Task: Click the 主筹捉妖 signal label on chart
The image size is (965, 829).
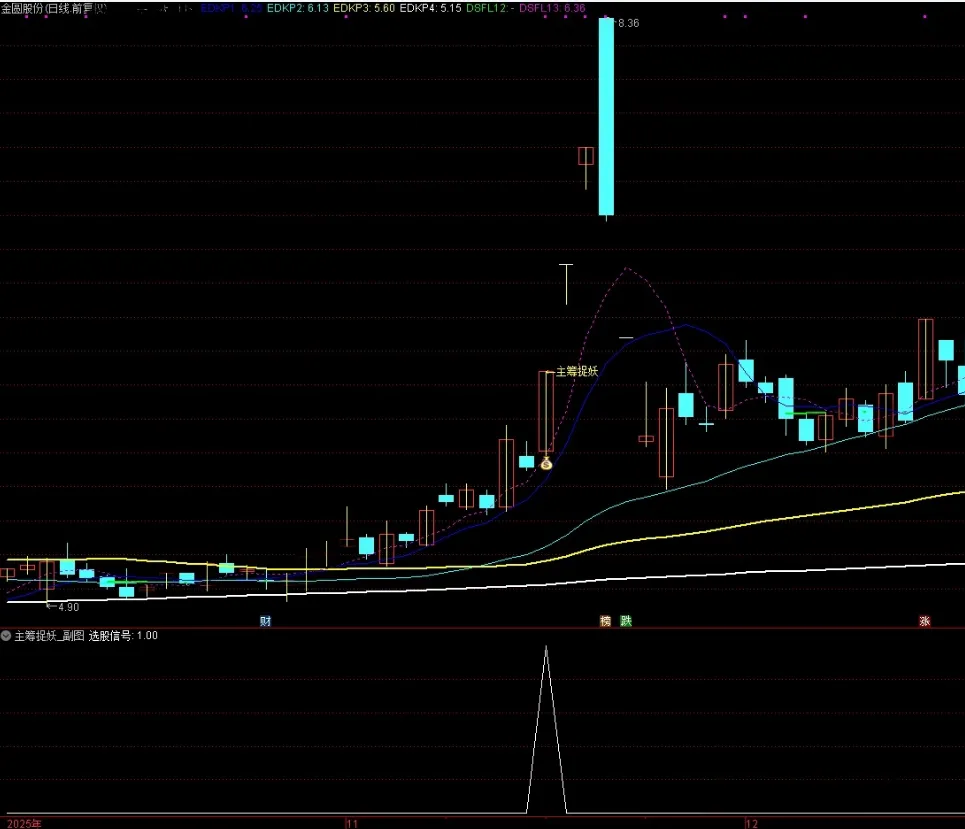Action: click(x=577, y=371)
